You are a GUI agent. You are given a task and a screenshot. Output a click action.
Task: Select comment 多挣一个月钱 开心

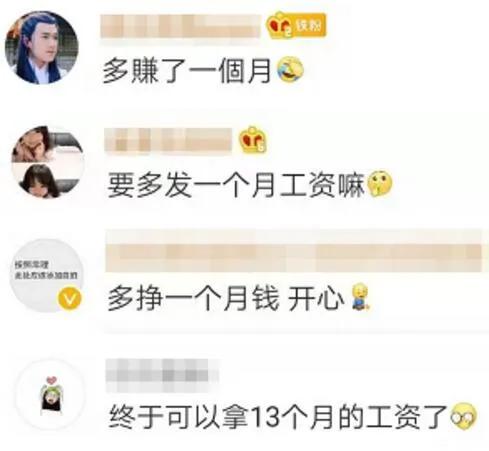click(x=226, y=298)
